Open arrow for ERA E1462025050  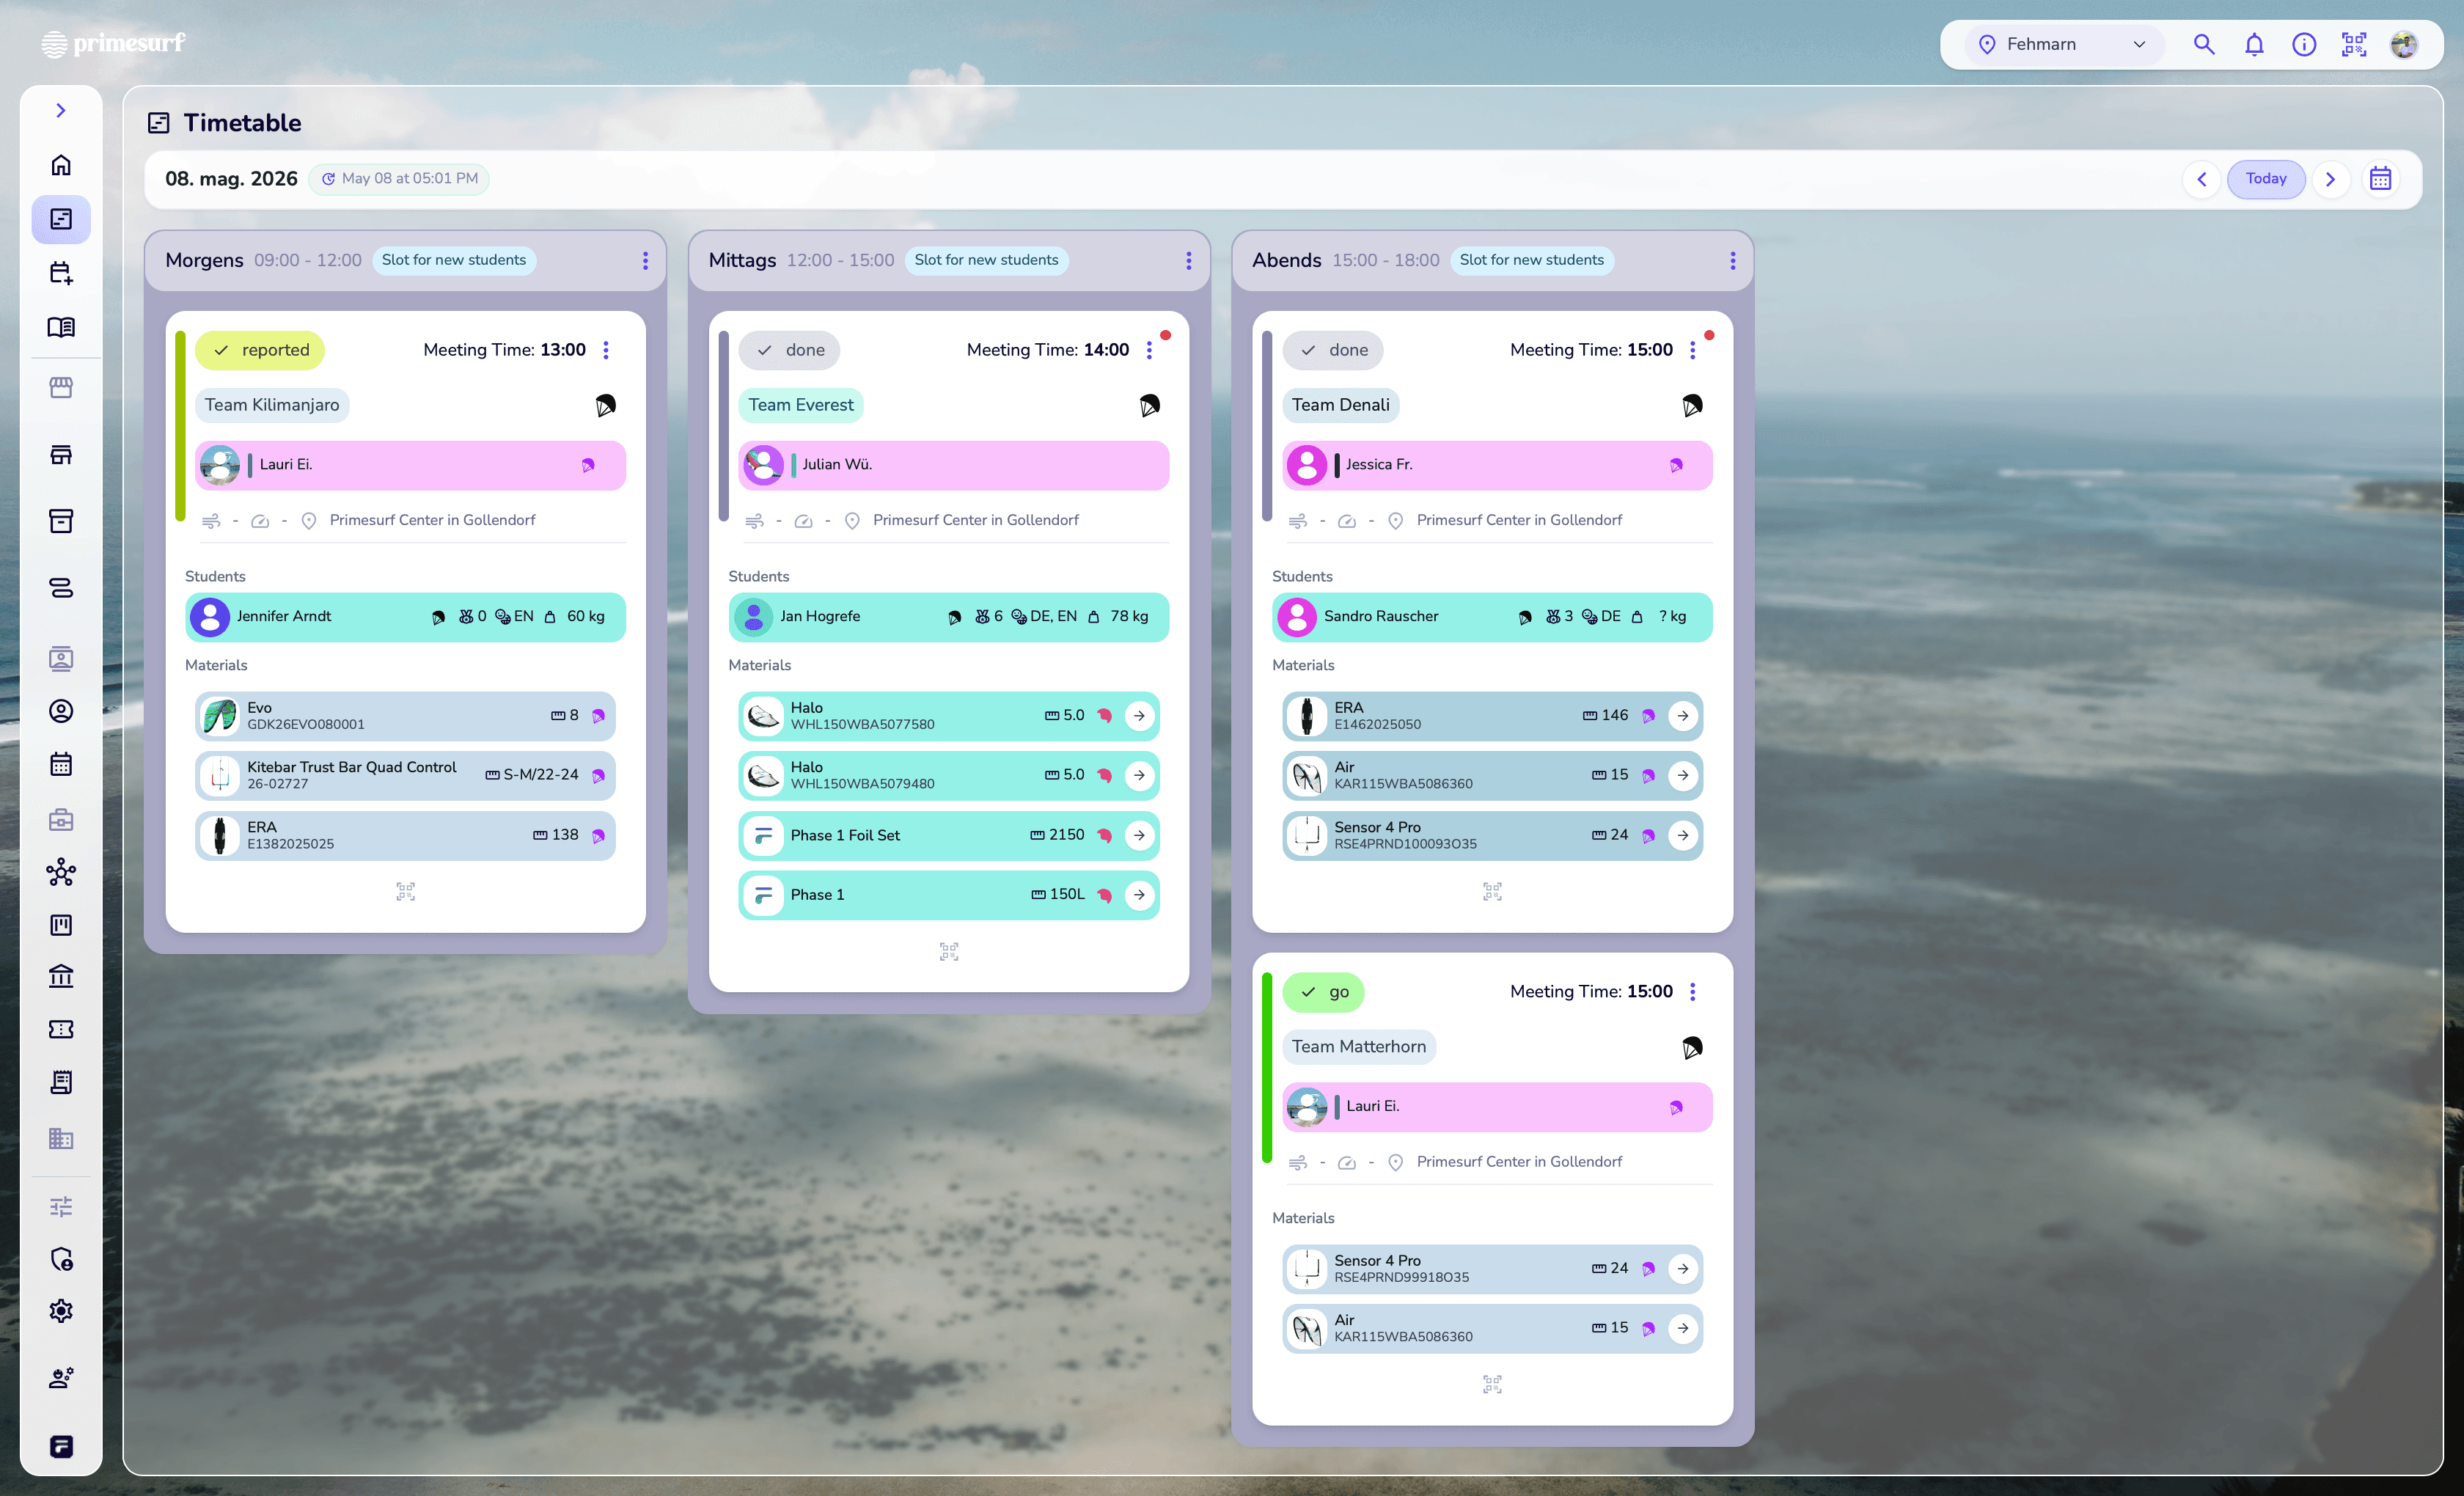pos(1683,716)
